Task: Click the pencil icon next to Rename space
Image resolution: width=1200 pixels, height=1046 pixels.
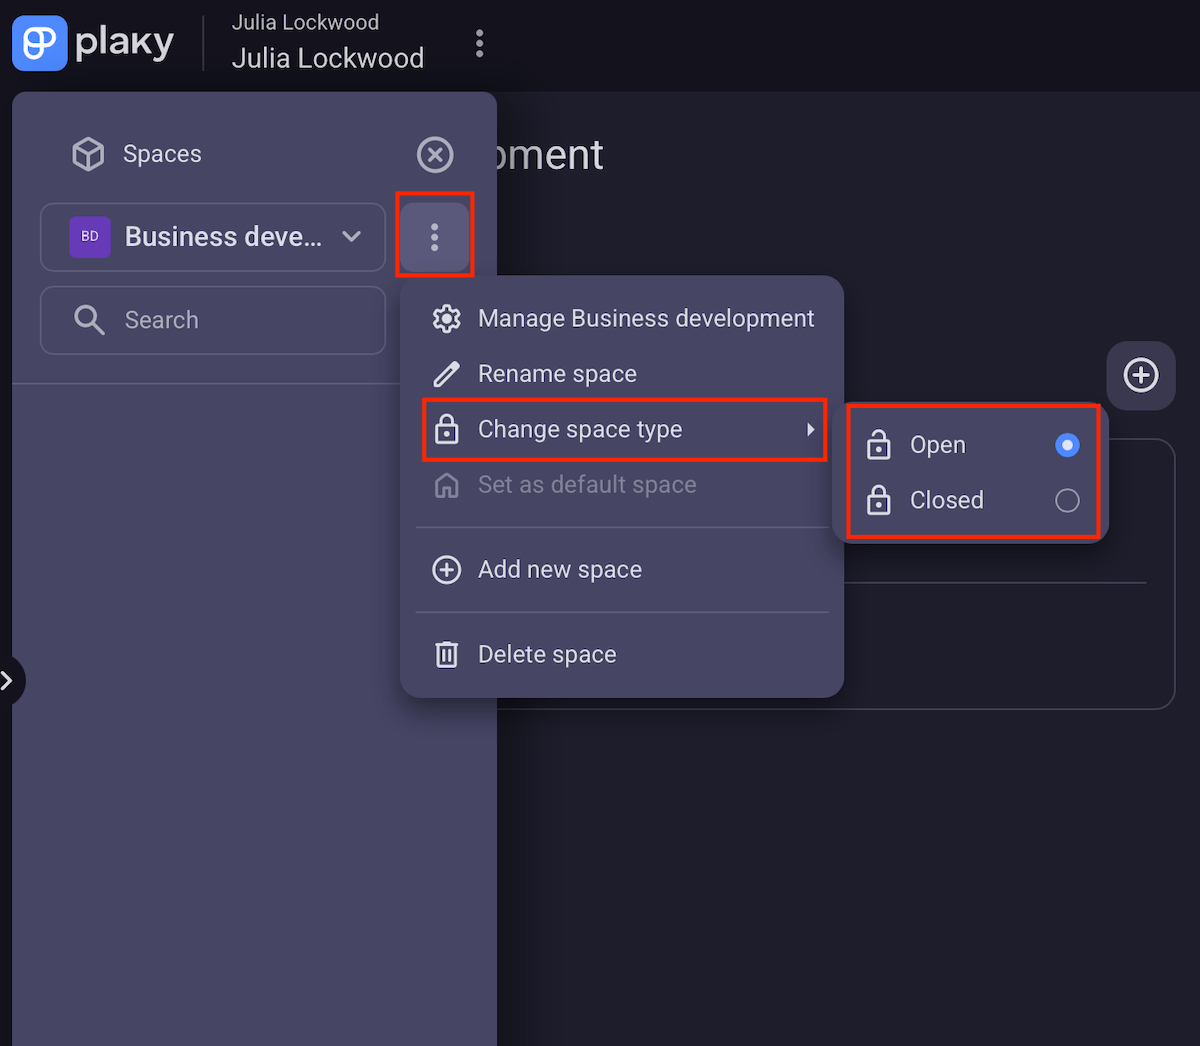Action: 446,373
